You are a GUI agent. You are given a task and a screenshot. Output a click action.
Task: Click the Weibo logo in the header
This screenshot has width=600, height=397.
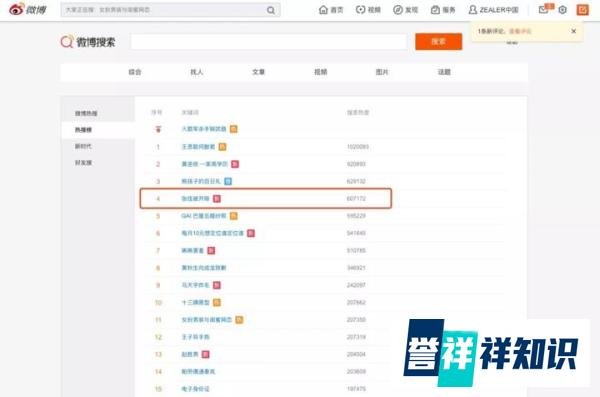click(28, 9)
